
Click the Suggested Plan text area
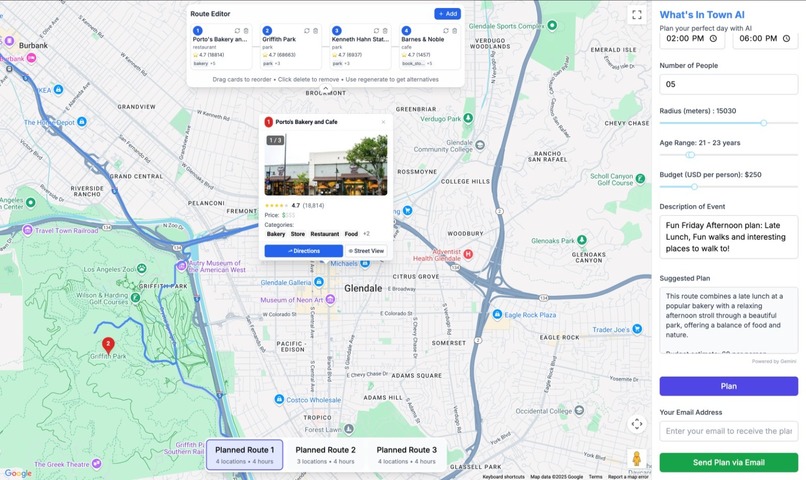(728, 320)
